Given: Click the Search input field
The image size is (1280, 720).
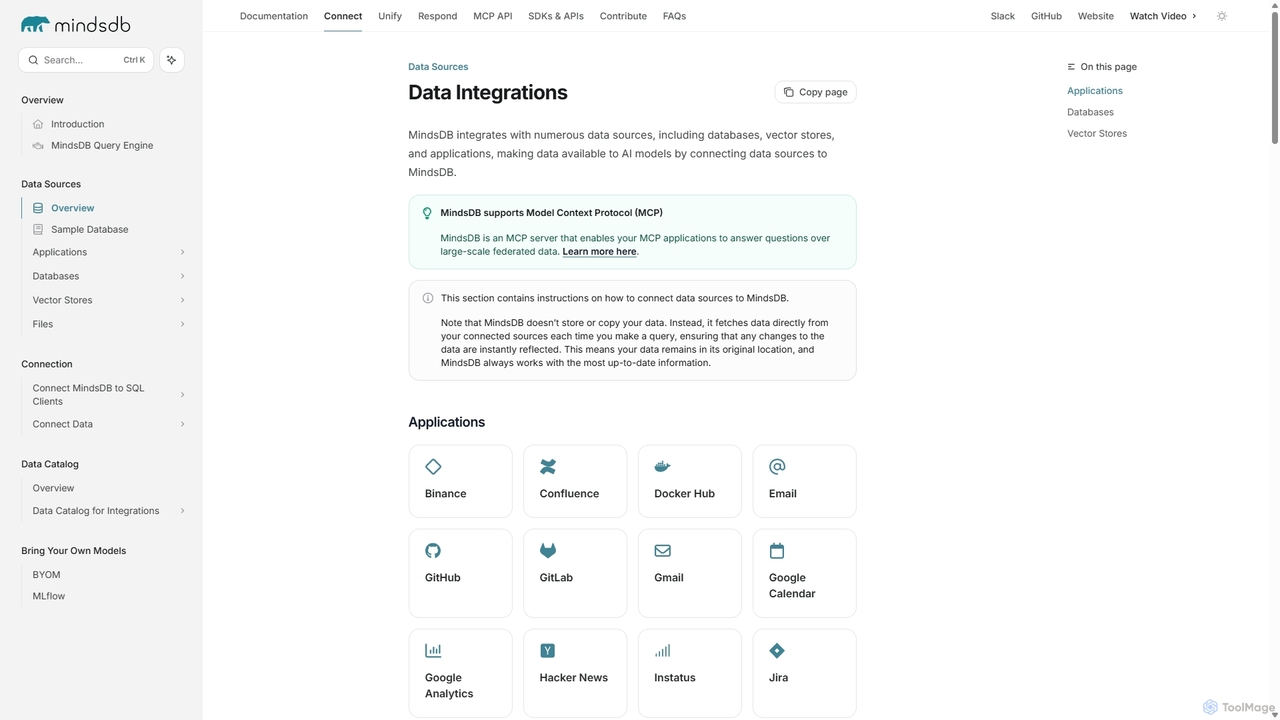Looking at the screenshot, I should pos(86,60).
